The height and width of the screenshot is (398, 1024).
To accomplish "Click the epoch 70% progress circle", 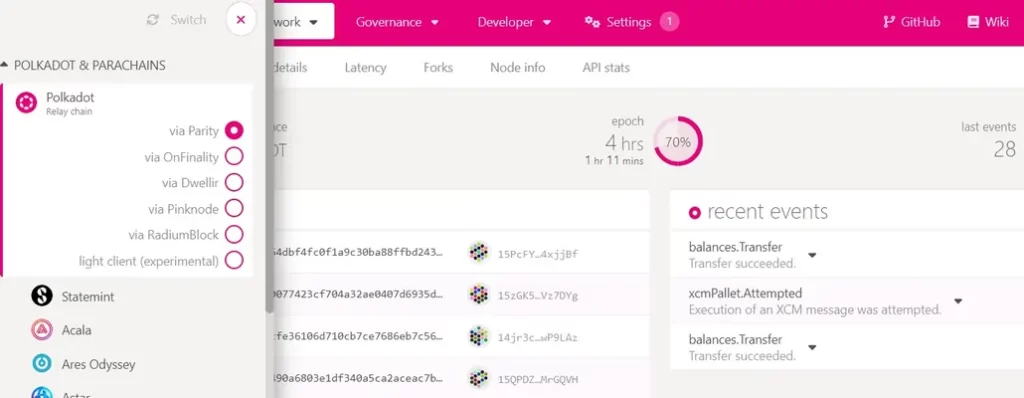I will [678, 141].
